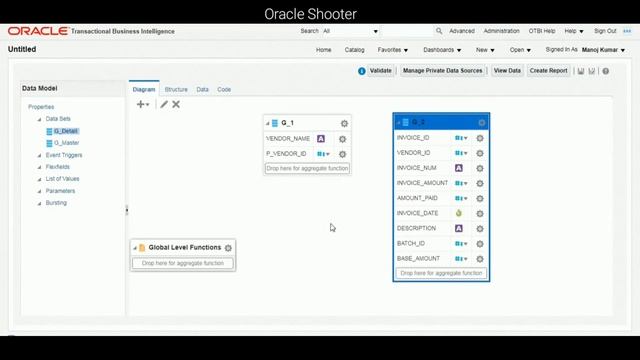640x360 pixels.
Task: Open gear menu for INVOICE_ID field
Action: 480,138
